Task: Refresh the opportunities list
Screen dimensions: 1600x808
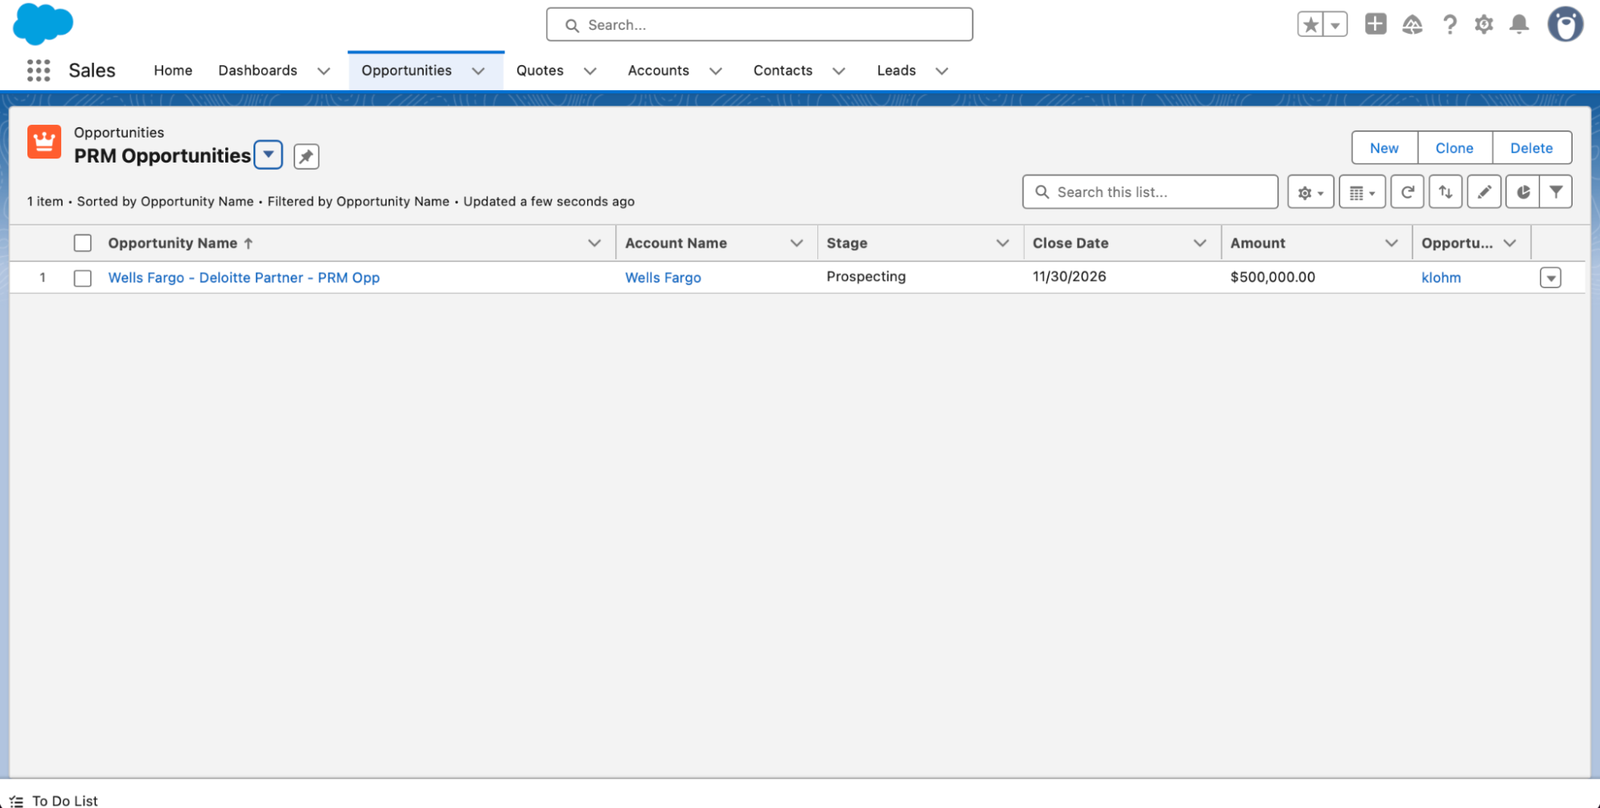Action: (1407, 192)
